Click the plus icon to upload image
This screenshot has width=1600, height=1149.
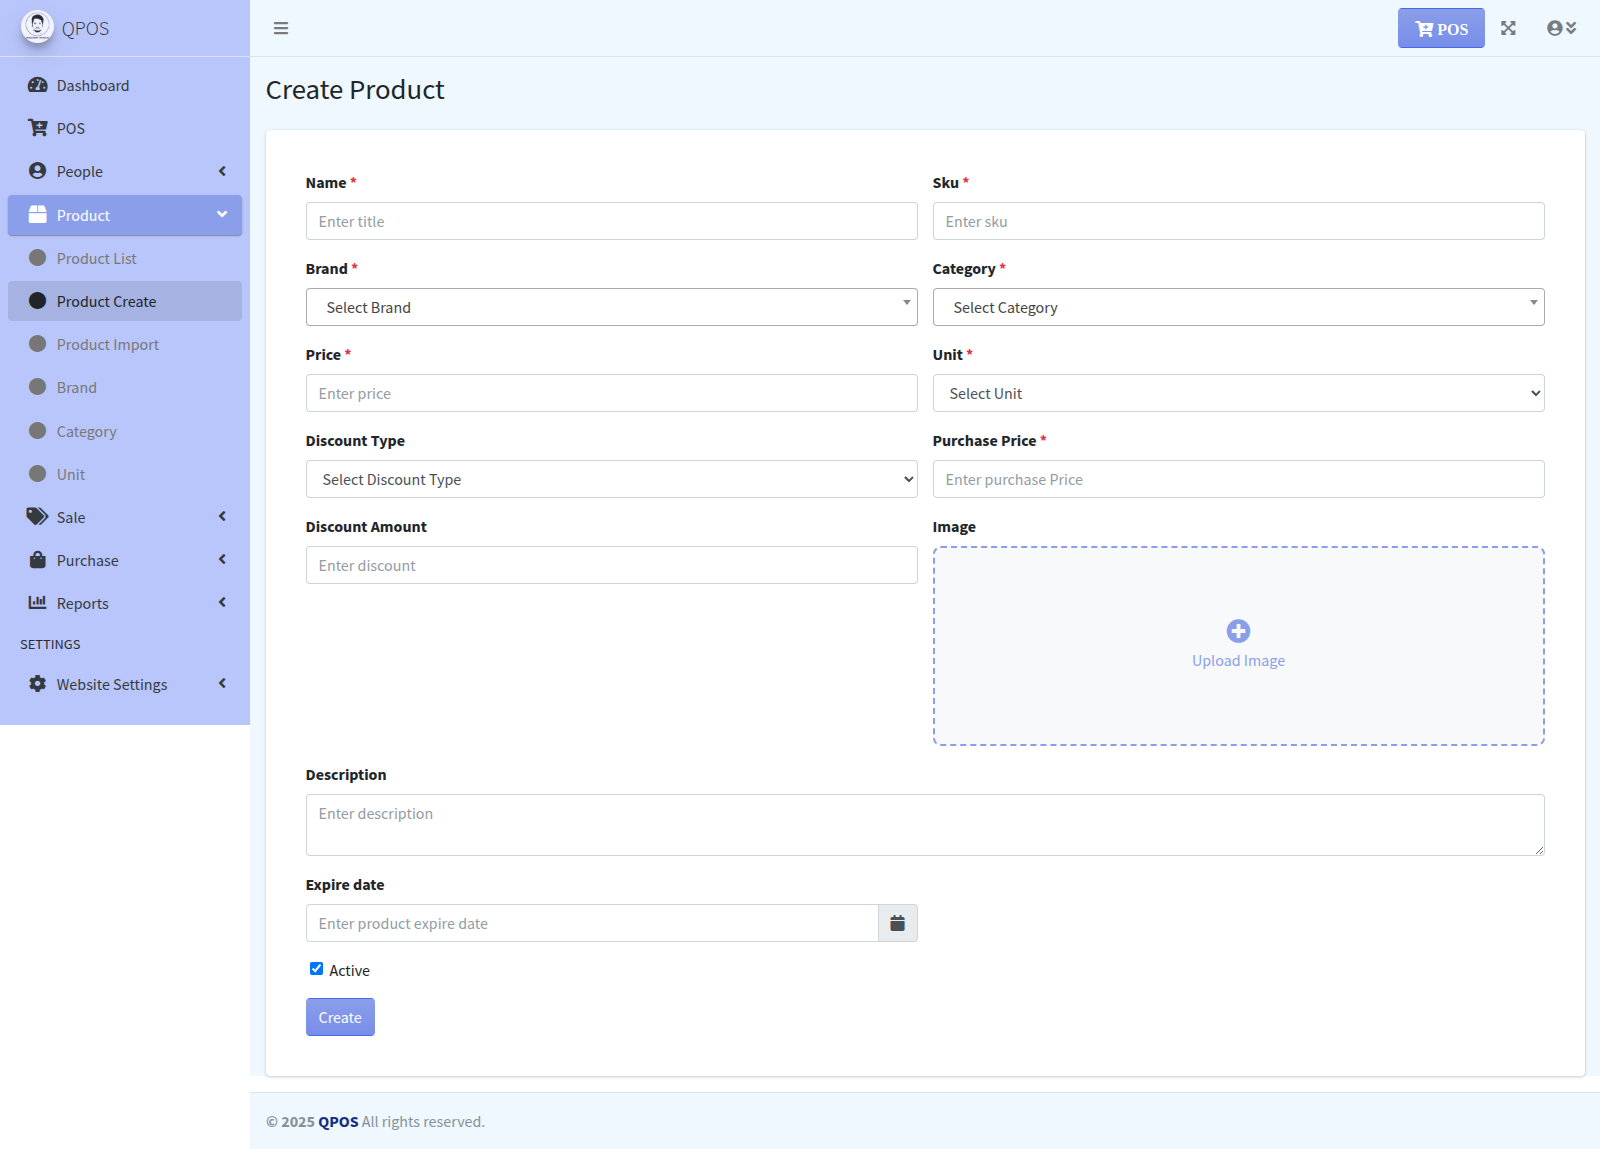click(x=1238, y=631)
